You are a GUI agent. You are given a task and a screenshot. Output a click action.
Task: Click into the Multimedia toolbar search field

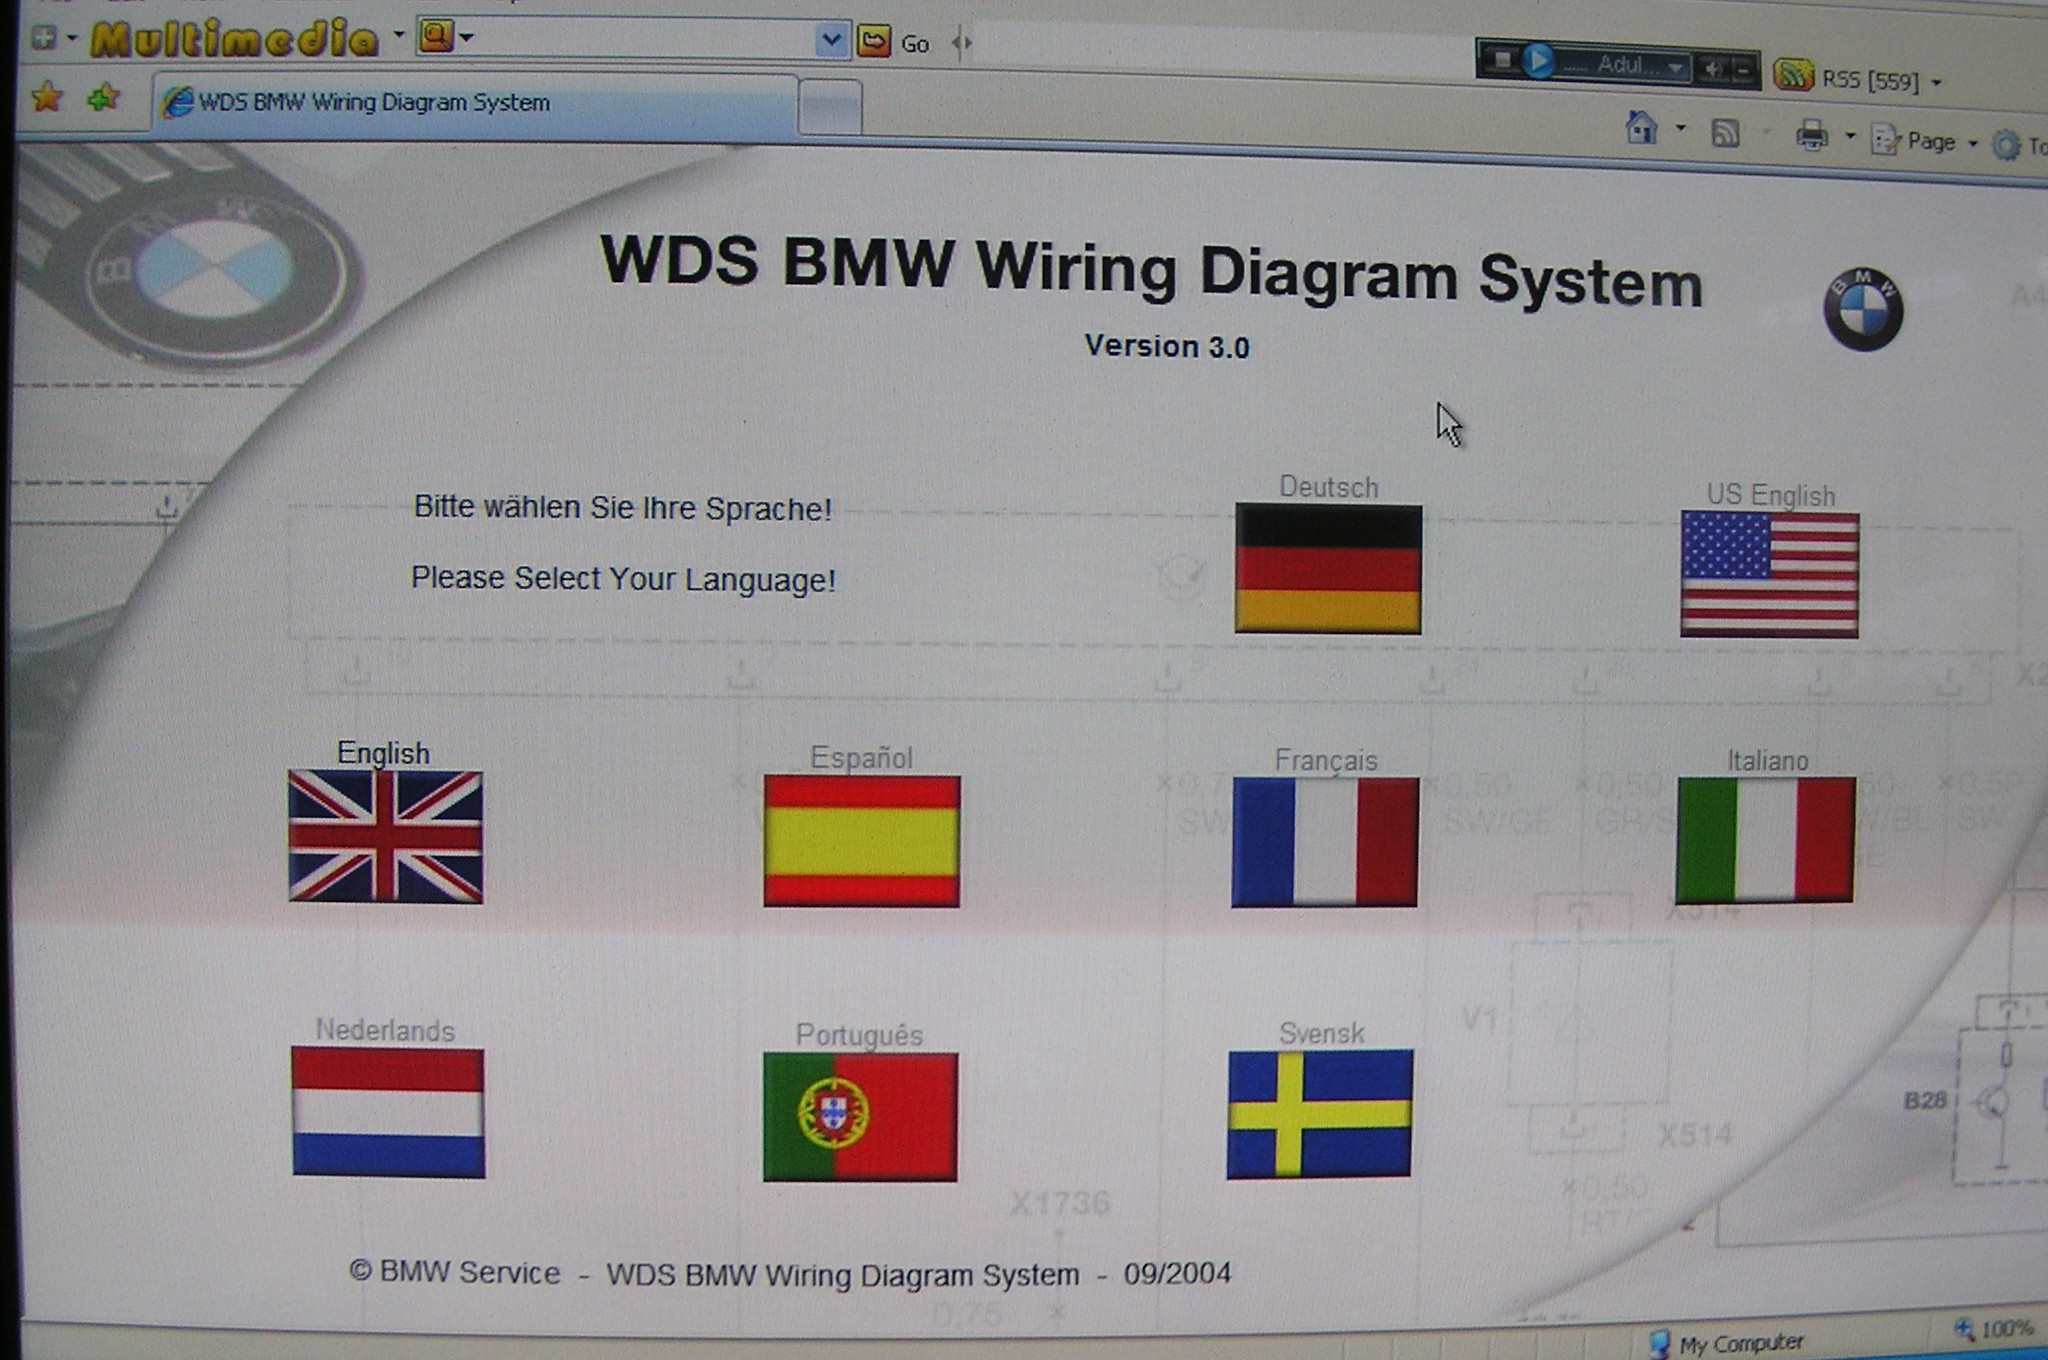645,40
